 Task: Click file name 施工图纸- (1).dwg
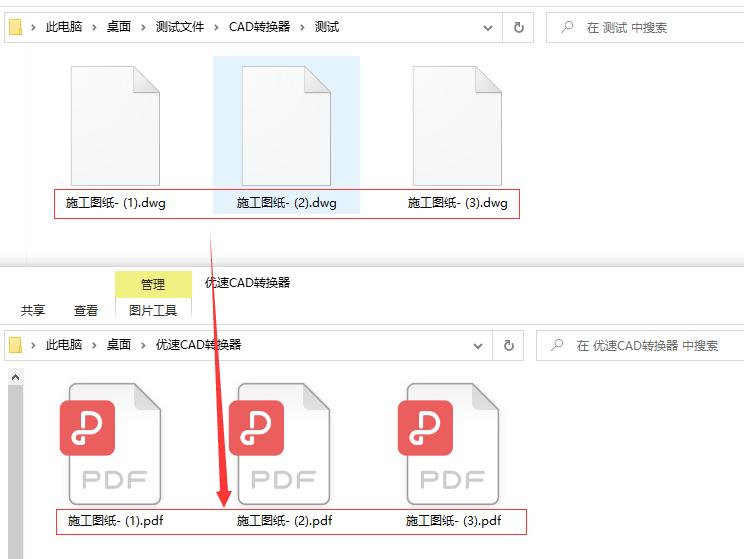(x=116, y=203)
